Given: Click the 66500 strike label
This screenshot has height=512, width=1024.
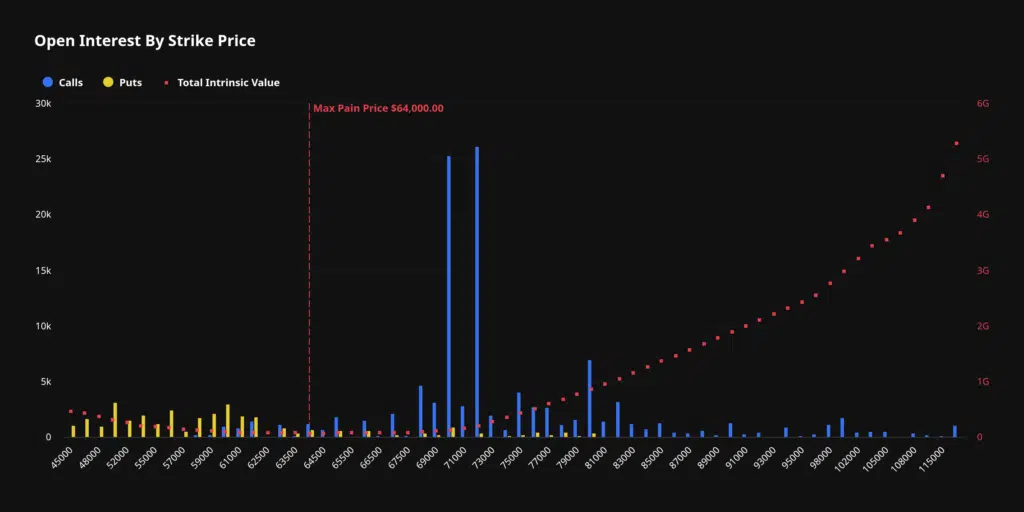Looking at the screenshot, I should click(372, 456).
